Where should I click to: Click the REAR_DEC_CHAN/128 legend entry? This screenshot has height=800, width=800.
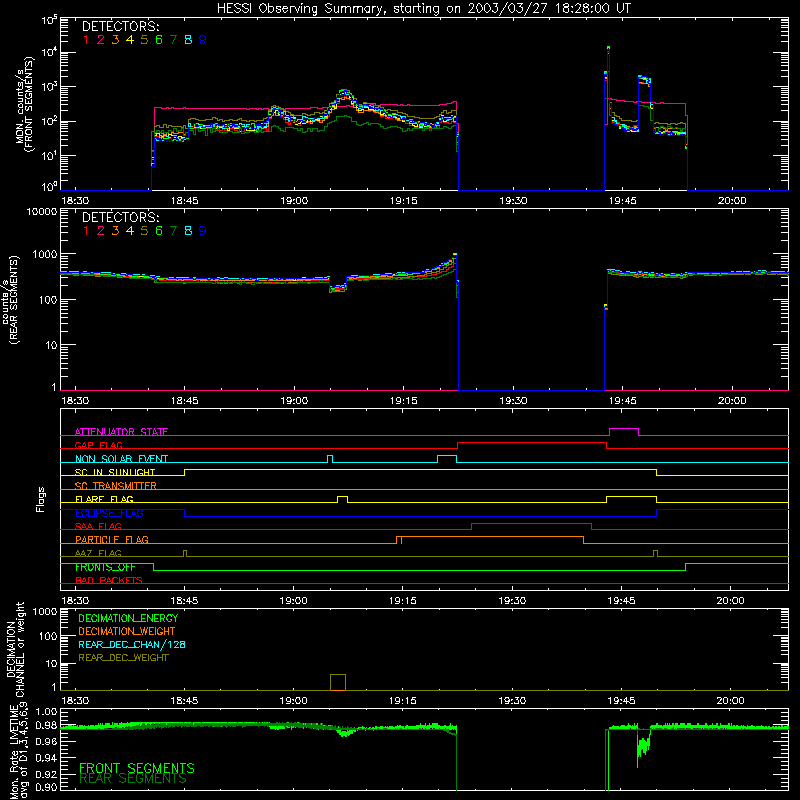132,644
